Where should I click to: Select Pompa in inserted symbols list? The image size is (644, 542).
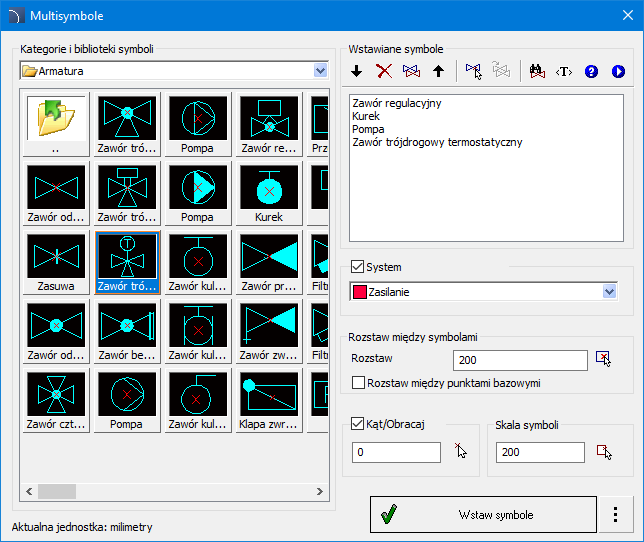(368, 129)
